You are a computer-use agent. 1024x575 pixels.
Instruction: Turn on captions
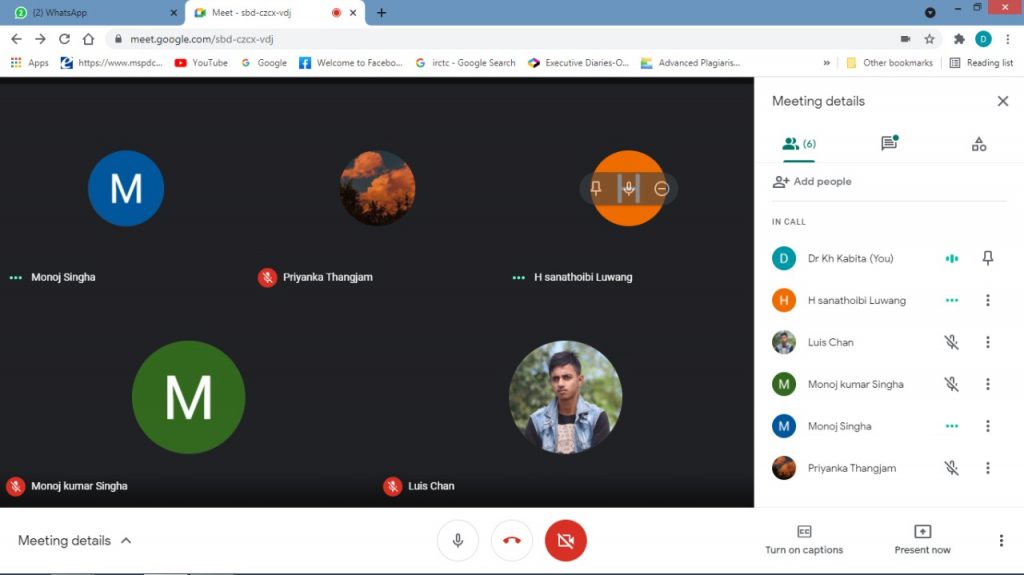point(803,539)
